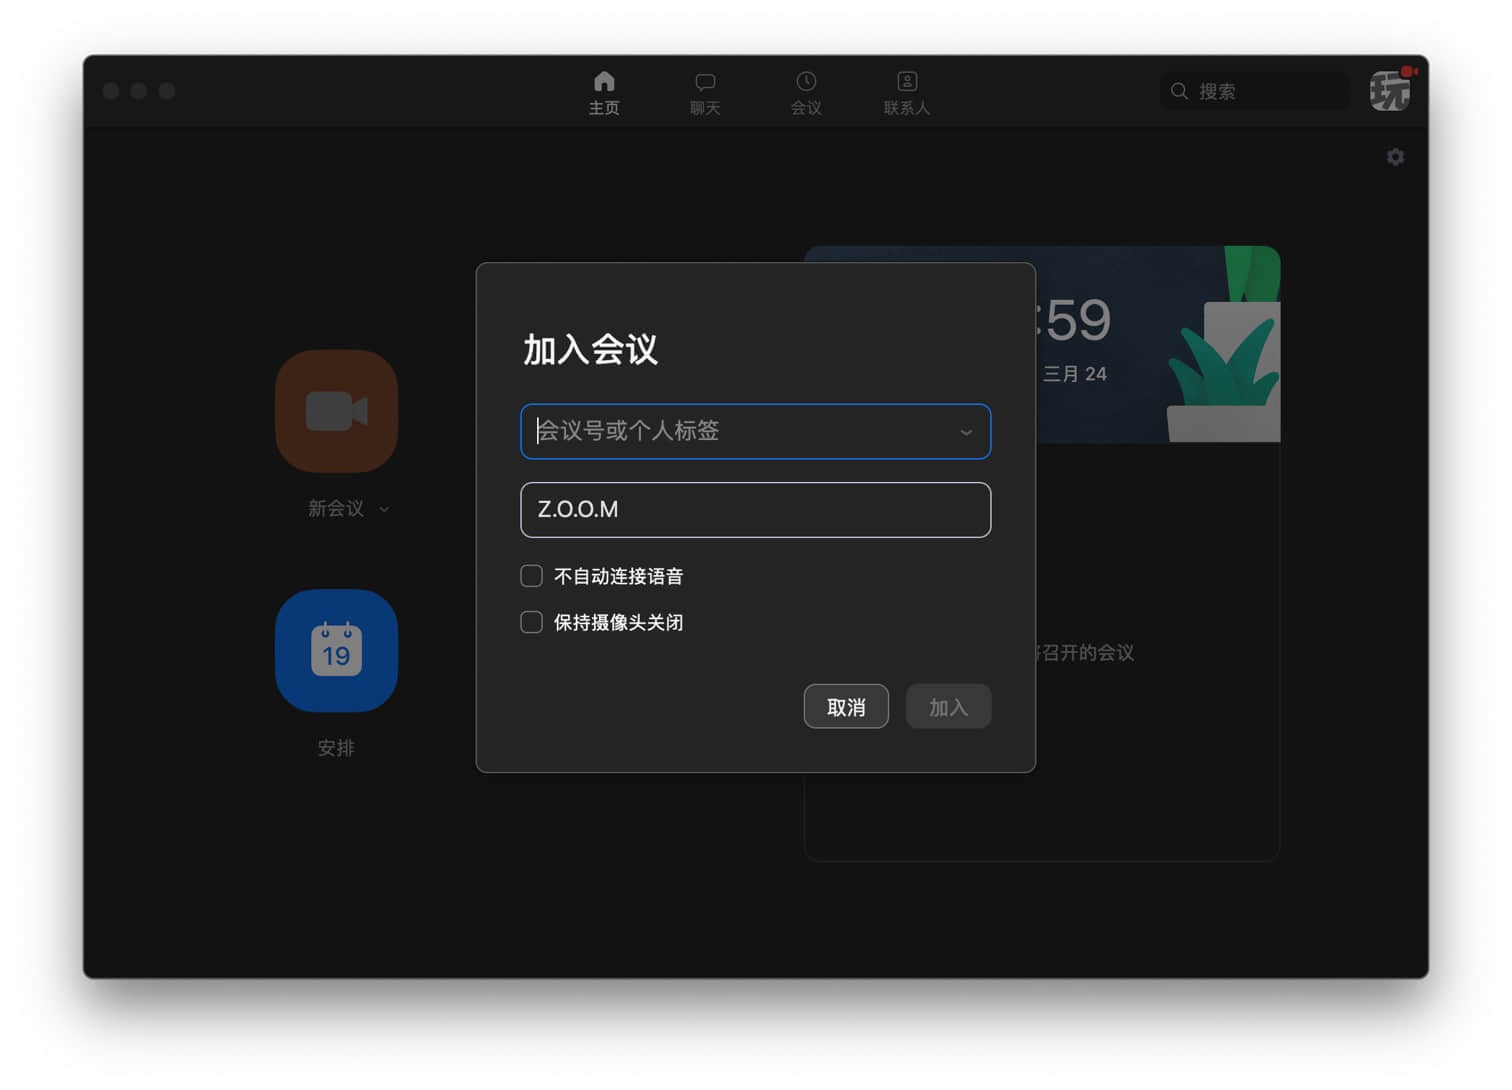Click the search magnifier icon
1512x1090 pixels.
(1179, 91)
